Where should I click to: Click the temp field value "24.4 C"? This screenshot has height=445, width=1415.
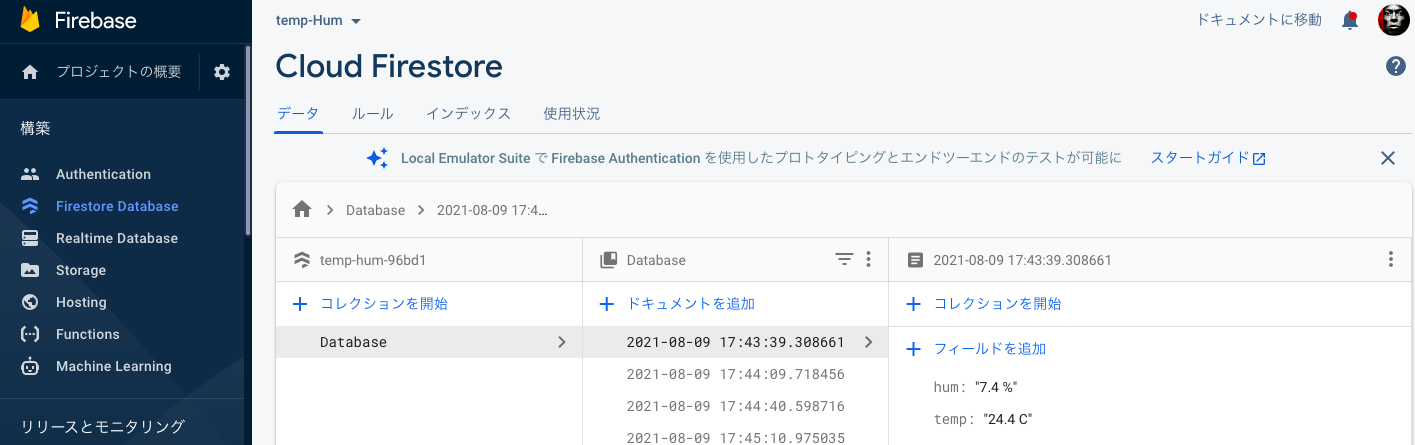pos(1008,419)
